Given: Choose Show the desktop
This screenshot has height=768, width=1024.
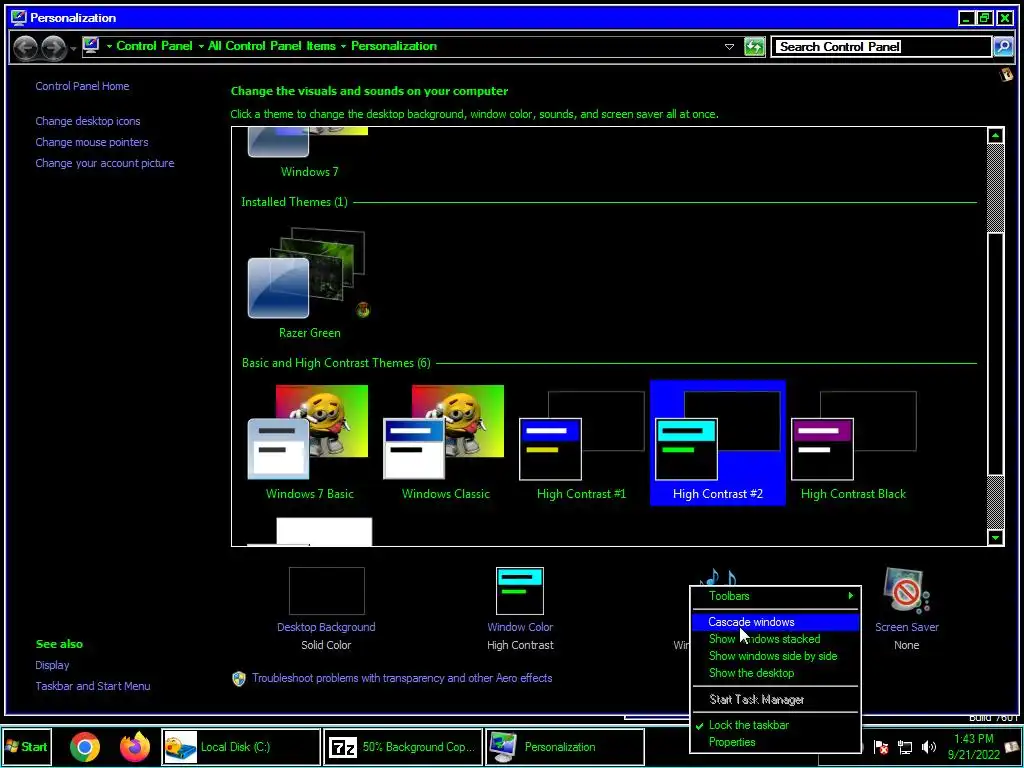Looking at the screenshot, I should [x=775, y=673].
